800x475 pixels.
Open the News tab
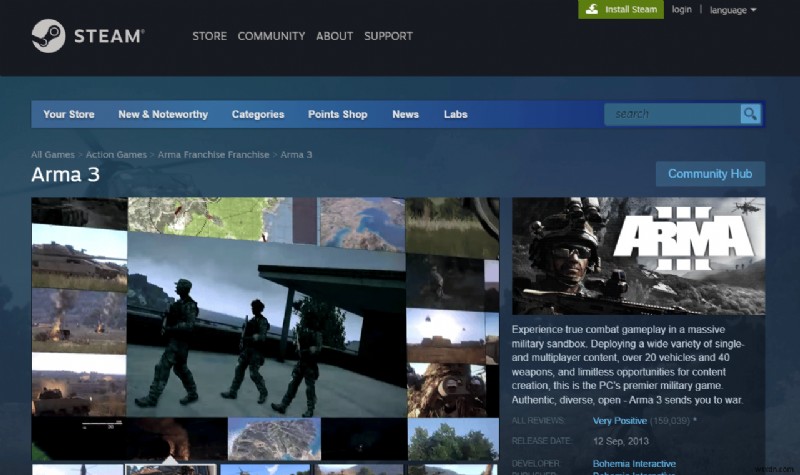(406, 114)
